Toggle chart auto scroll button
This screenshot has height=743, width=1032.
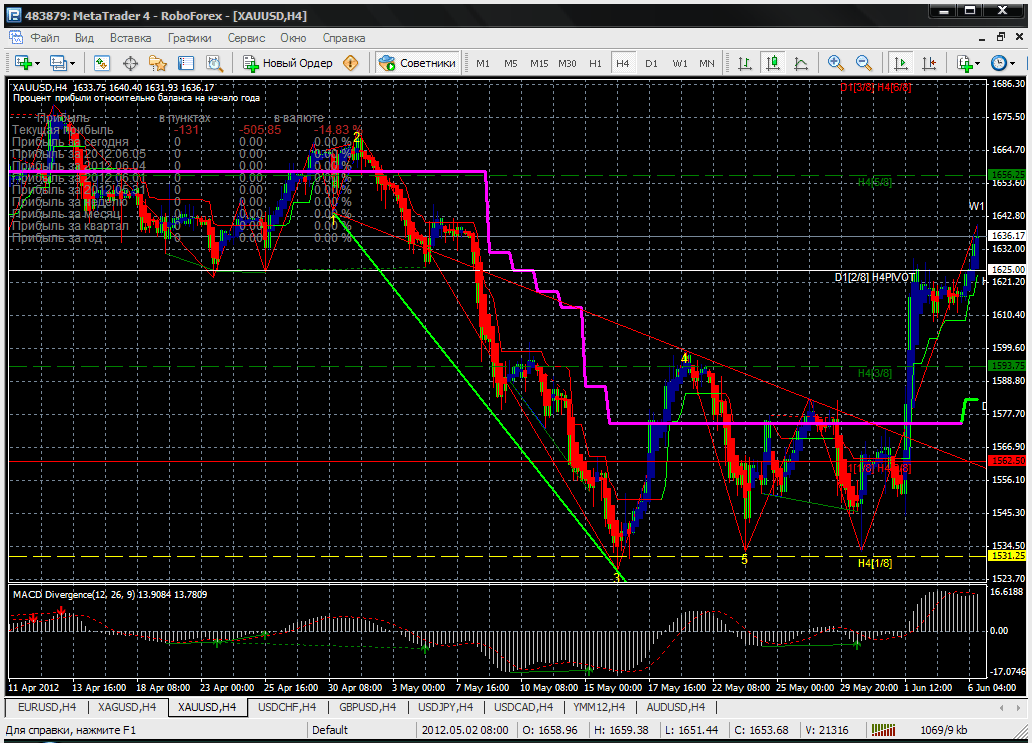click(901, 63)
